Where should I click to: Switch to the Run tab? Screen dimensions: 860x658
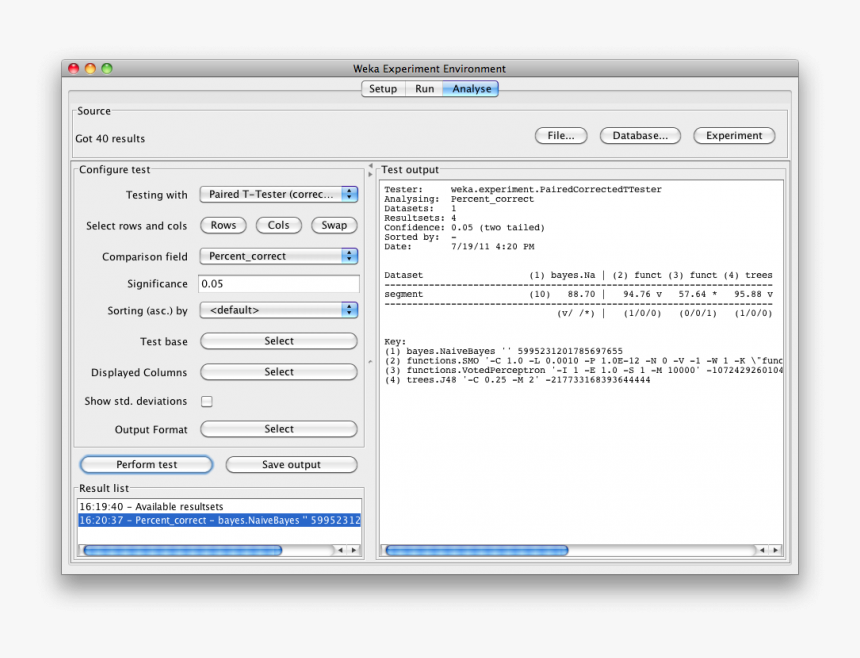click(424, 88)
